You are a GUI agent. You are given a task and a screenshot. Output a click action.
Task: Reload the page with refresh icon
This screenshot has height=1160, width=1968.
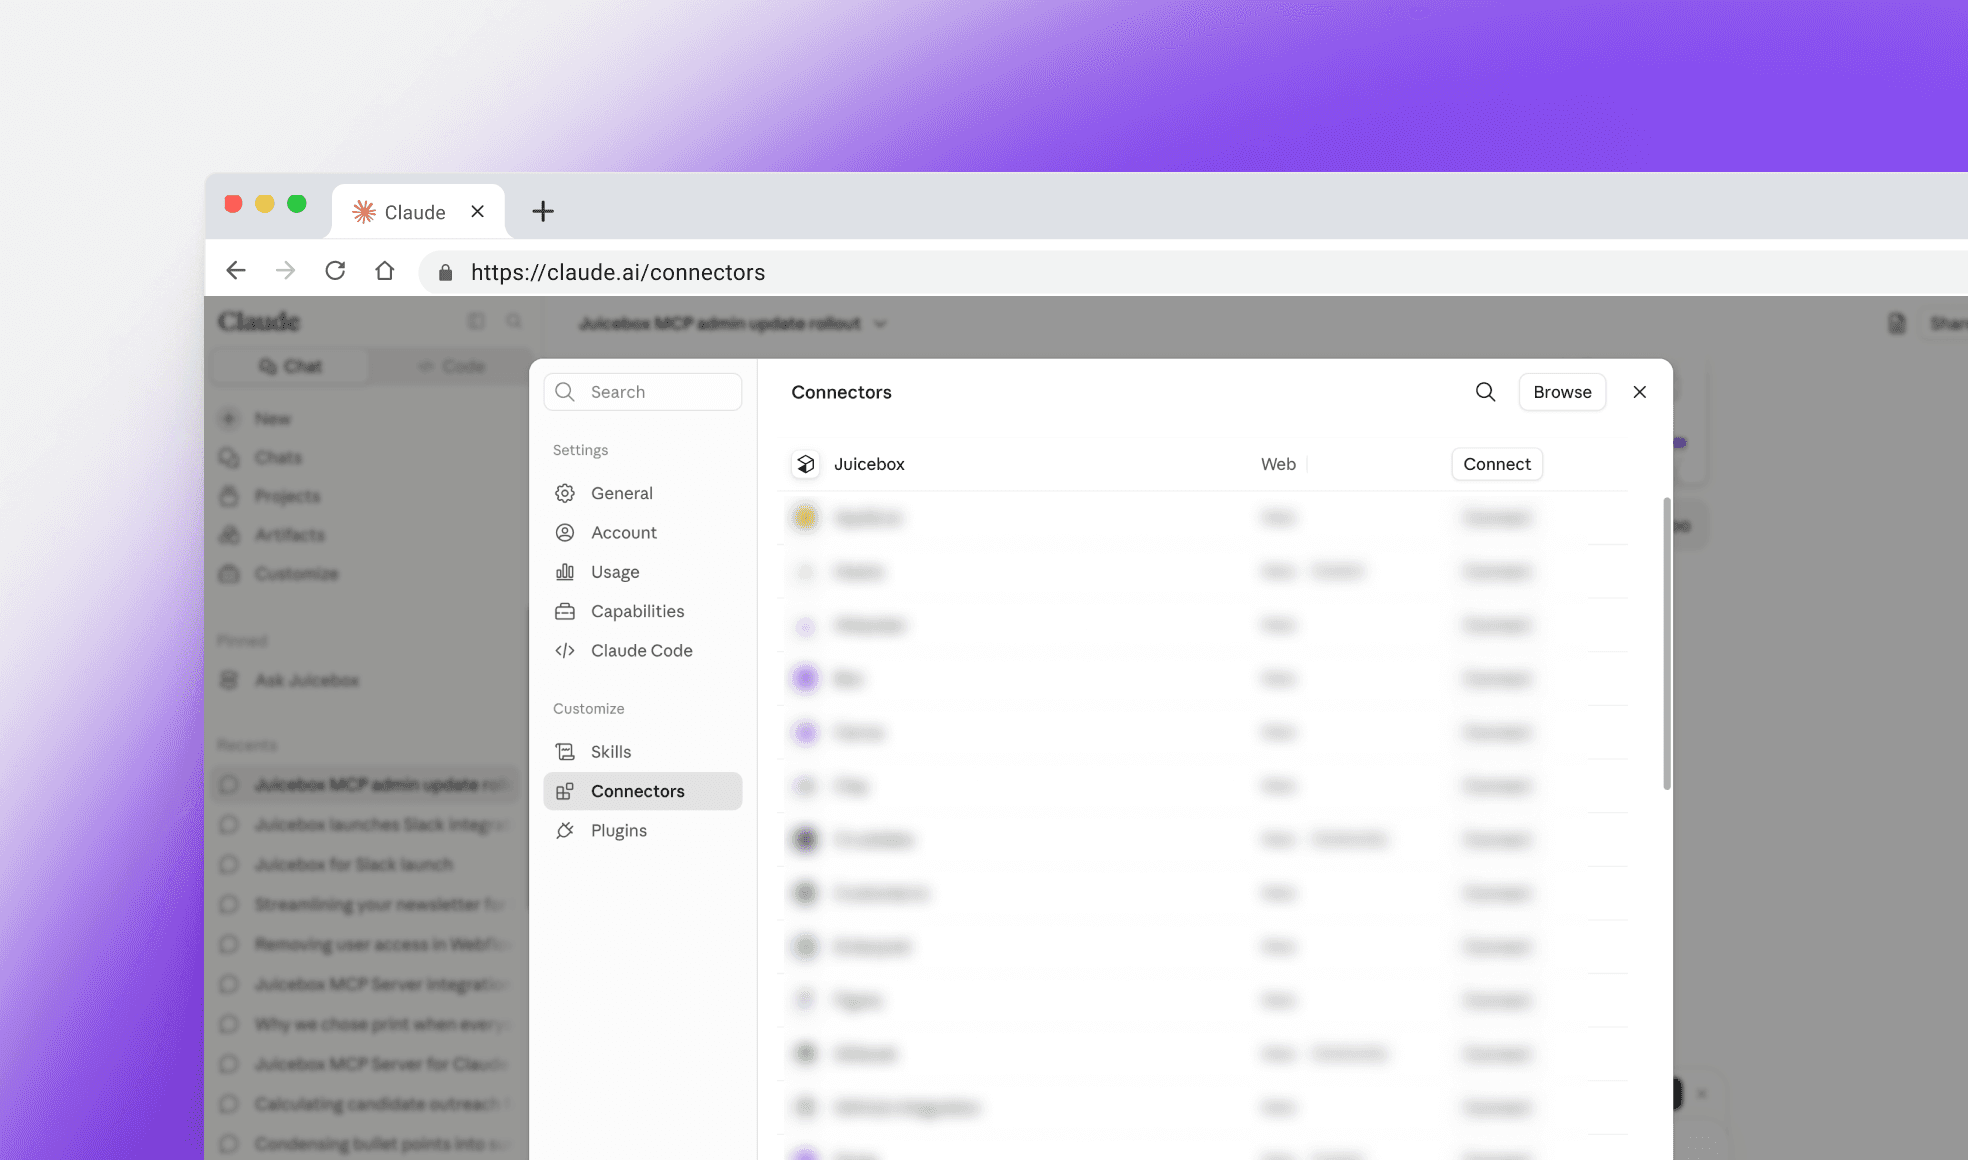pos(335,271)
